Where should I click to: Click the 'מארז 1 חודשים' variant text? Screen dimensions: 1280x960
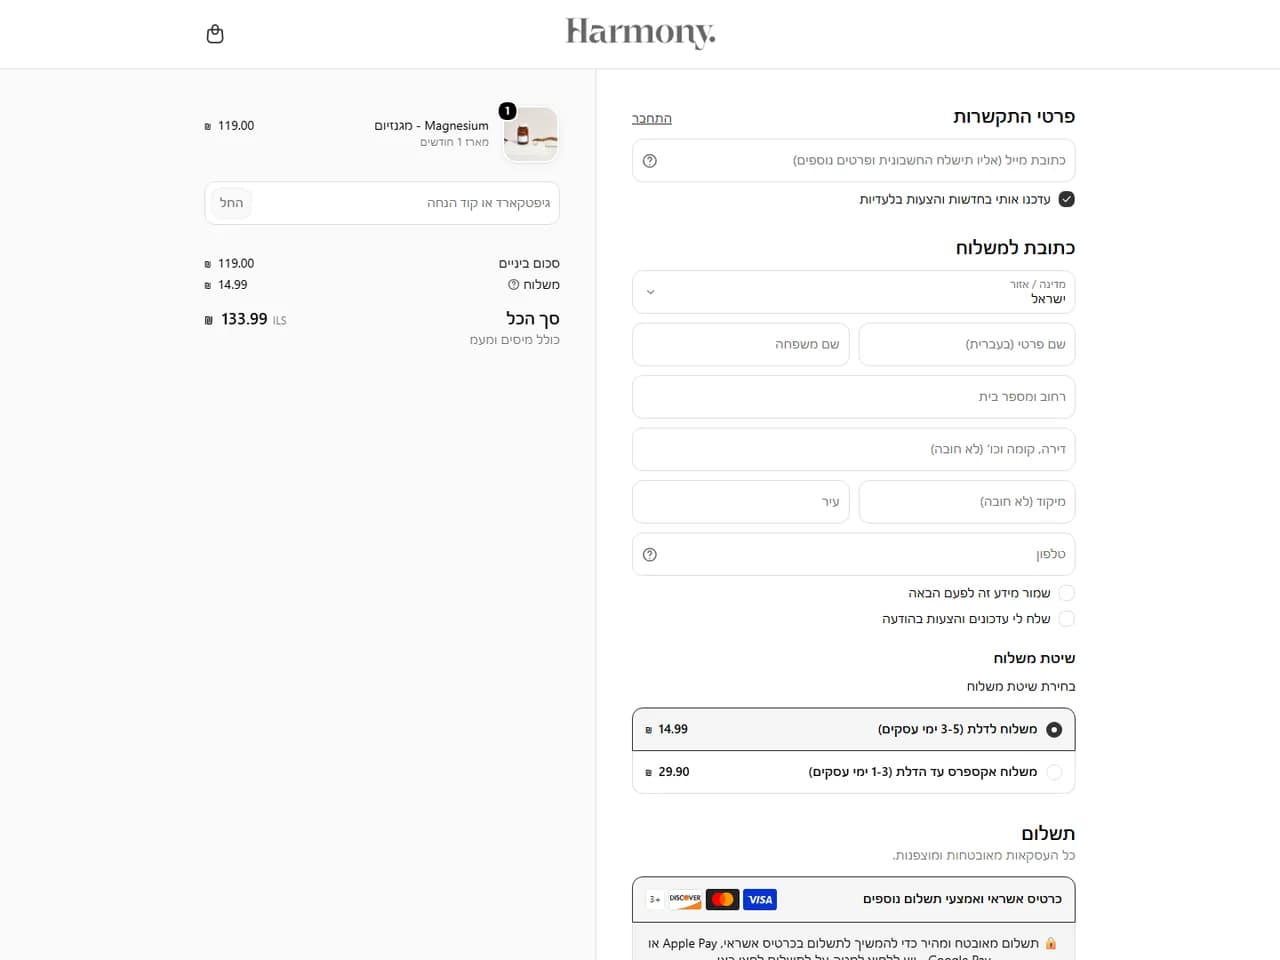coord(454,142)
